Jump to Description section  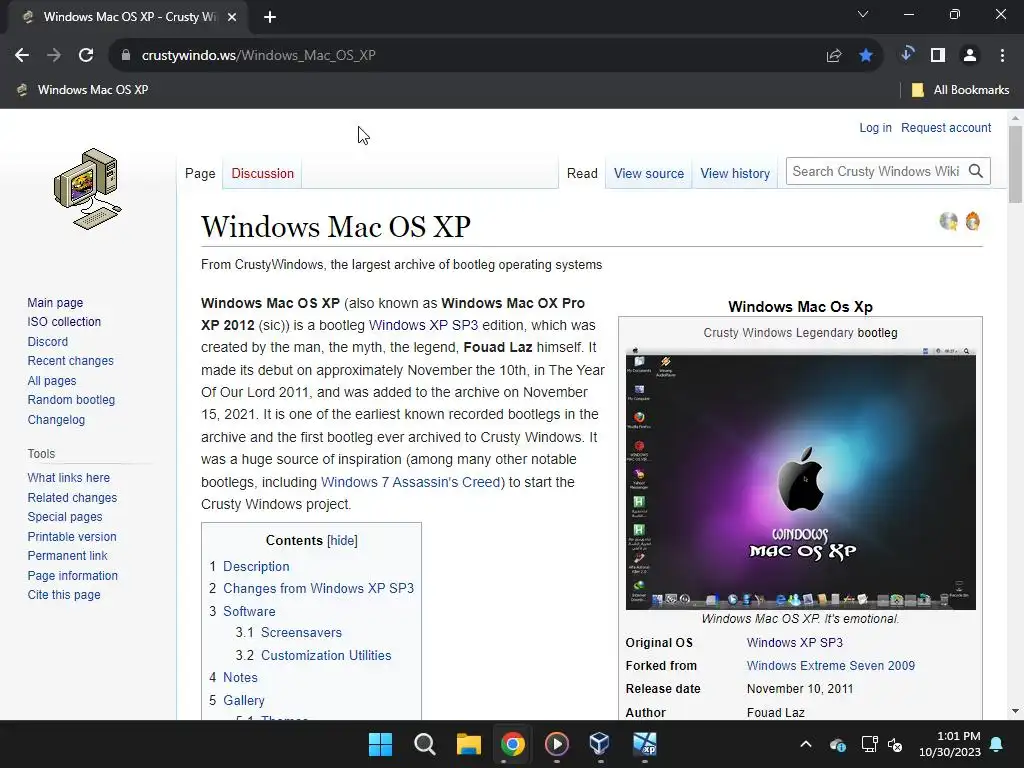[256, 566]
